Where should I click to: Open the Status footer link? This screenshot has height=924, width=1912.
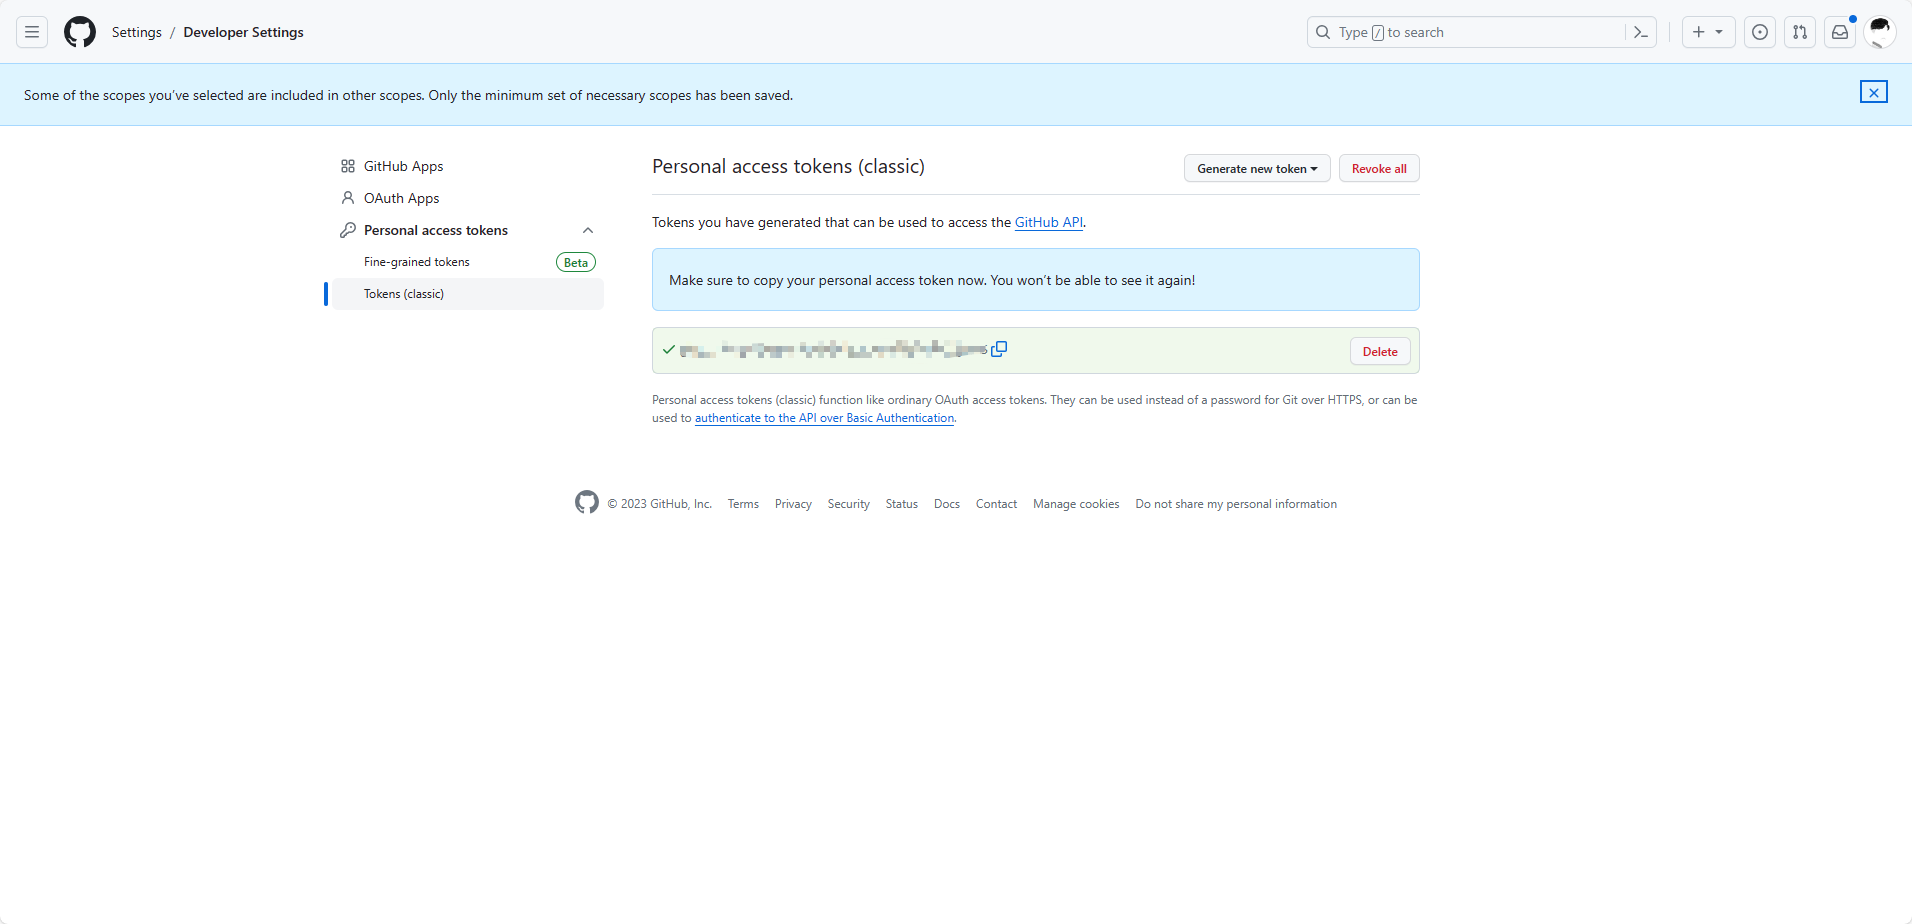click(x=901, y=504)
